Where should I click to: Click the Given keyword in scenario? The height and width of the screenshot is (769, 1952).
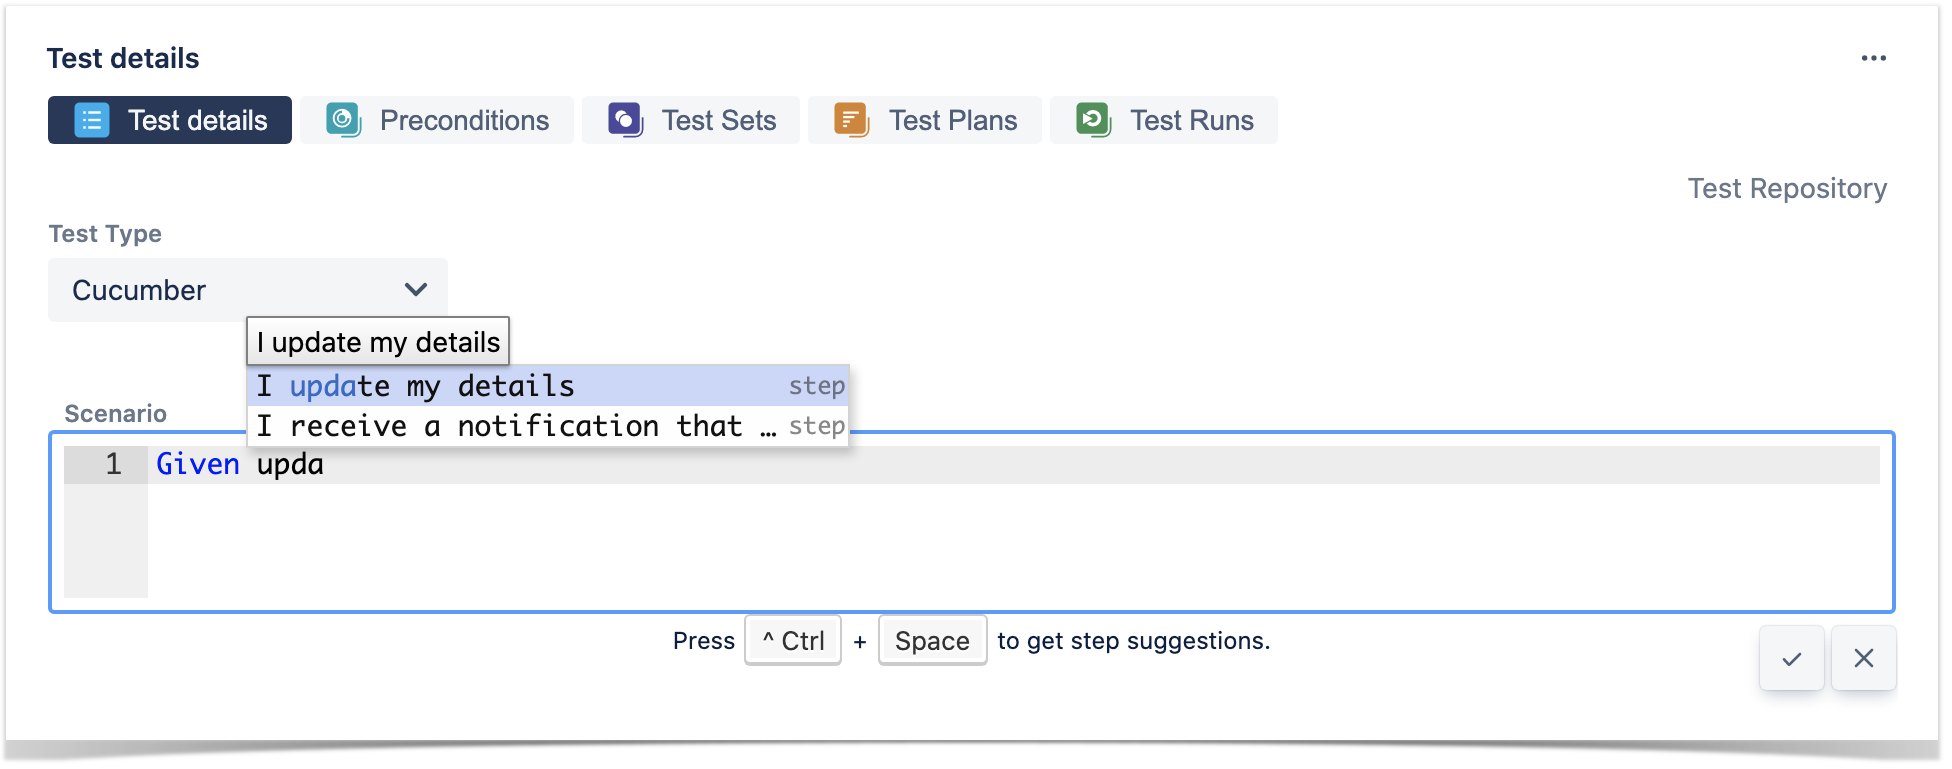point(198,464)
